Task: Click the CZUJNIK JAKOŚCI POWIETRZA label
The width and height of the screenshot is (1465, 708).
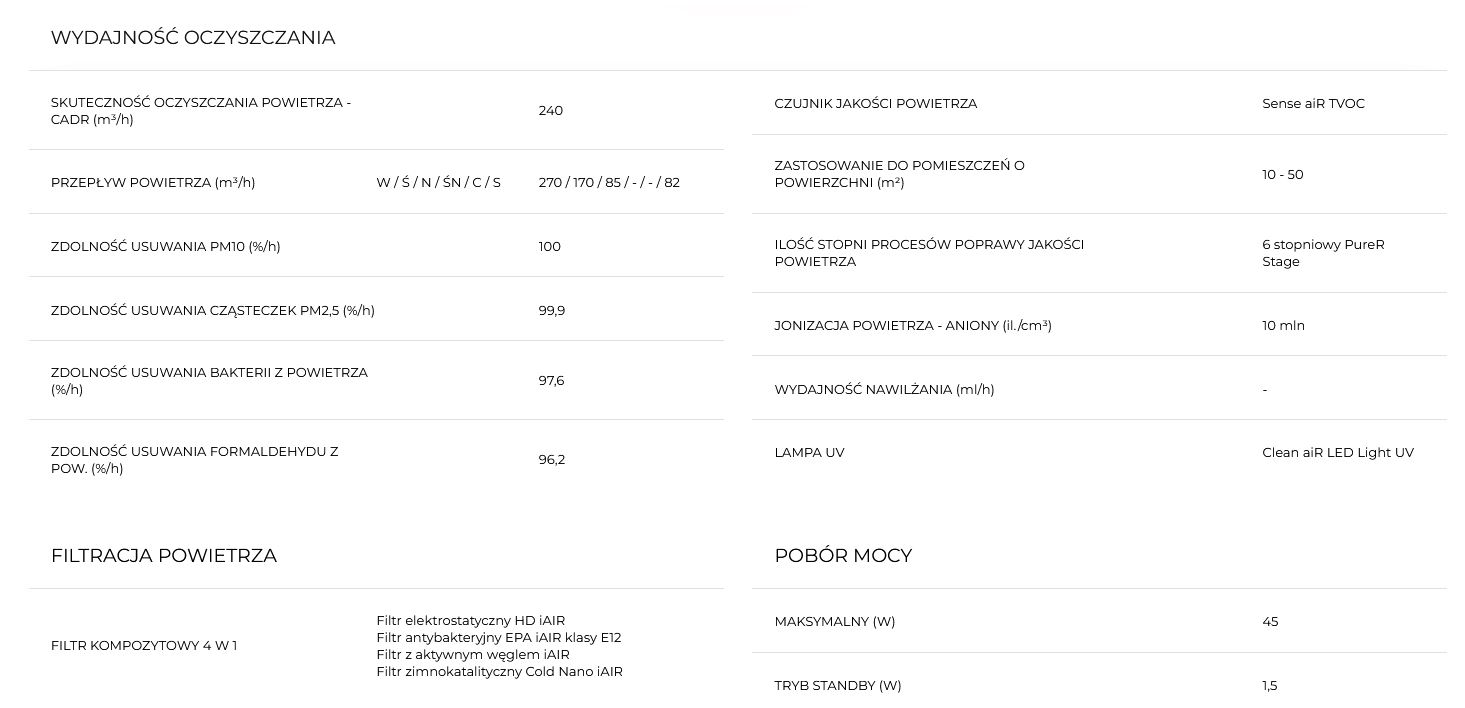Action: pyautogui.click(x=875, y=104)
